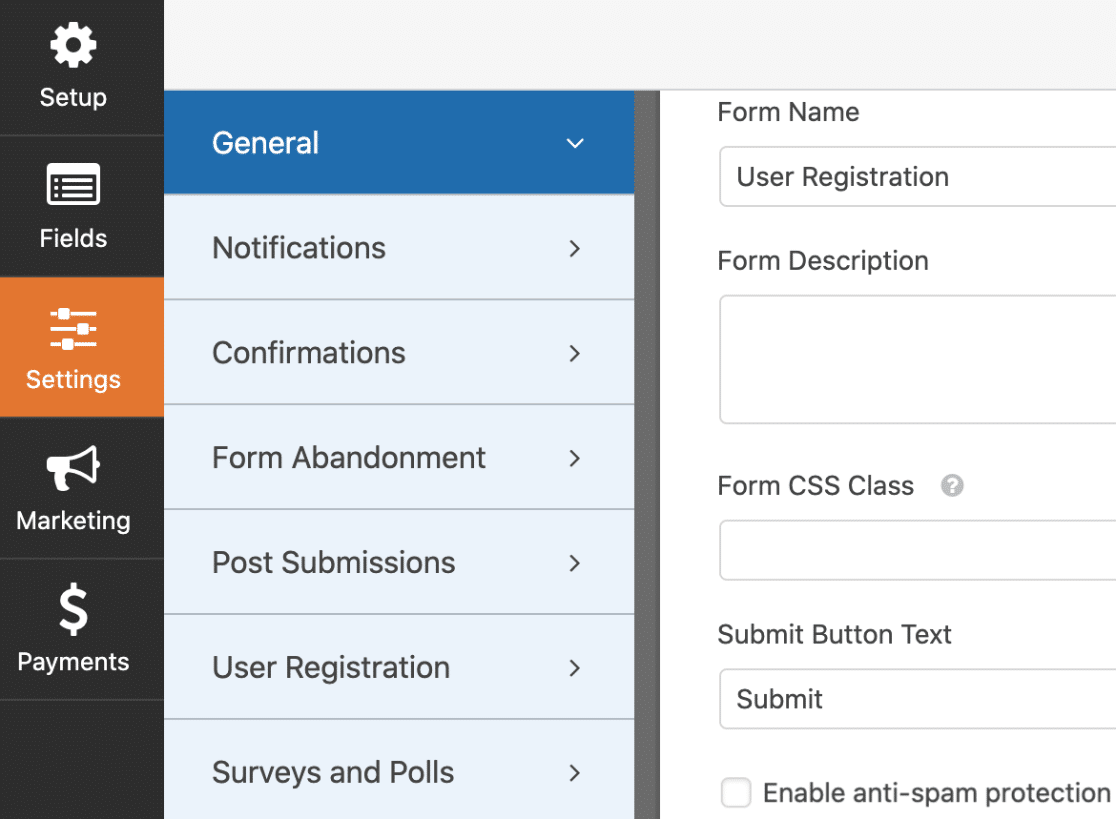
Task: Click the Submit Button Text field
Action: 917,699
